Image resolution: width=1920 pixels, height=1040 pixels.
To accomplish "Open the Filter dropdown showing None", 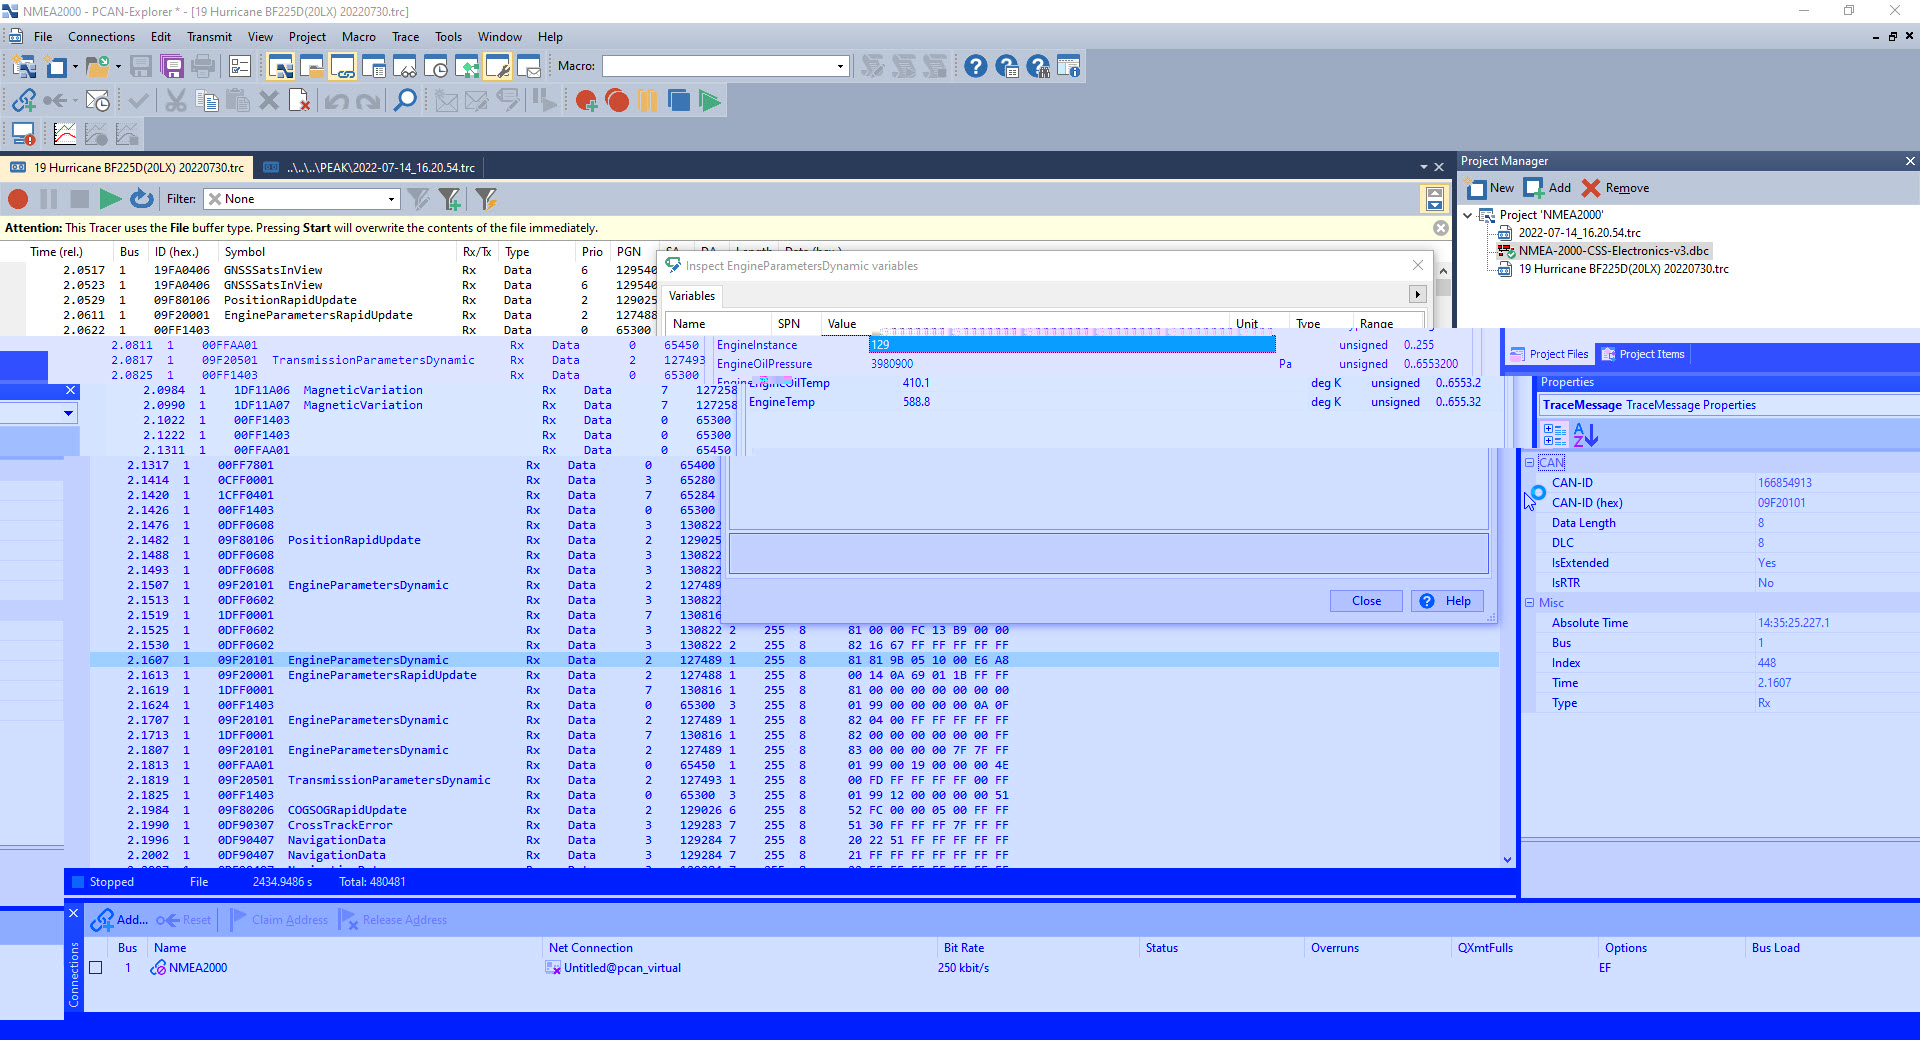I will pos(391,199).
